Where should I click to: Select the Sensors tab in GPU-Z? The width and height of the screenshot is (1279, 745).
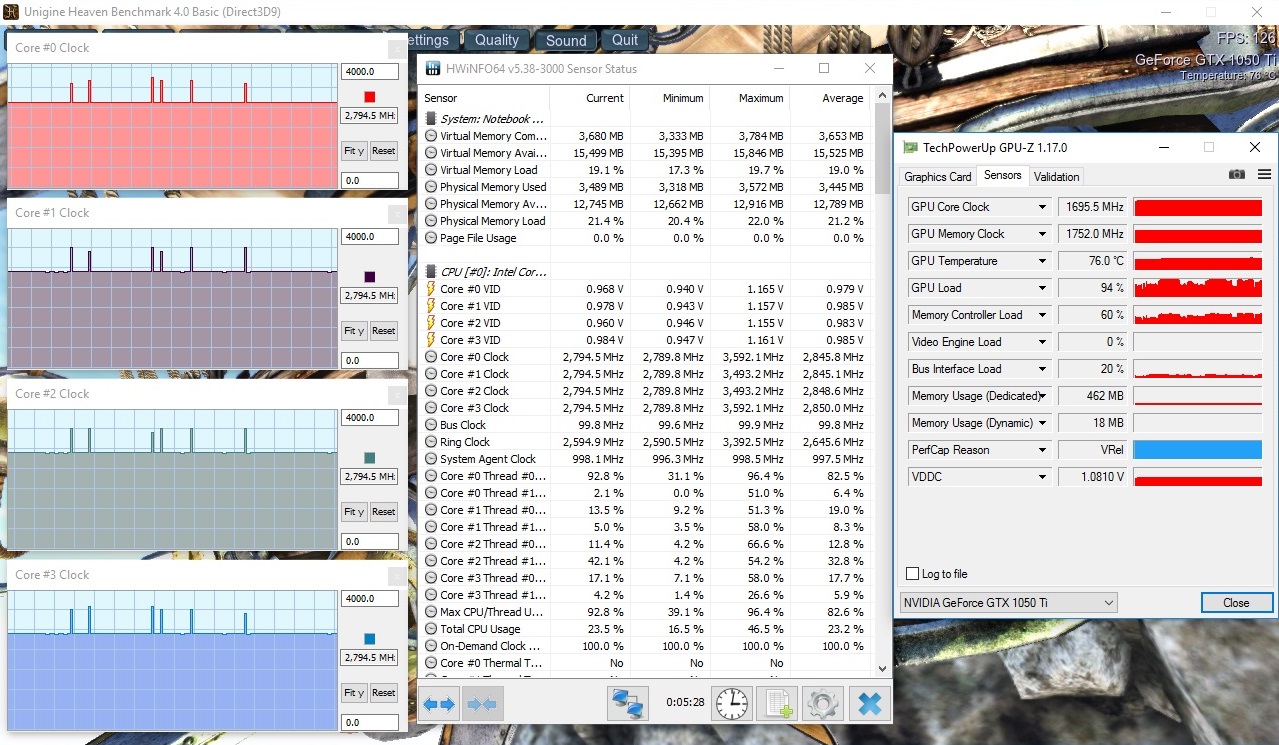point(1003,176)
